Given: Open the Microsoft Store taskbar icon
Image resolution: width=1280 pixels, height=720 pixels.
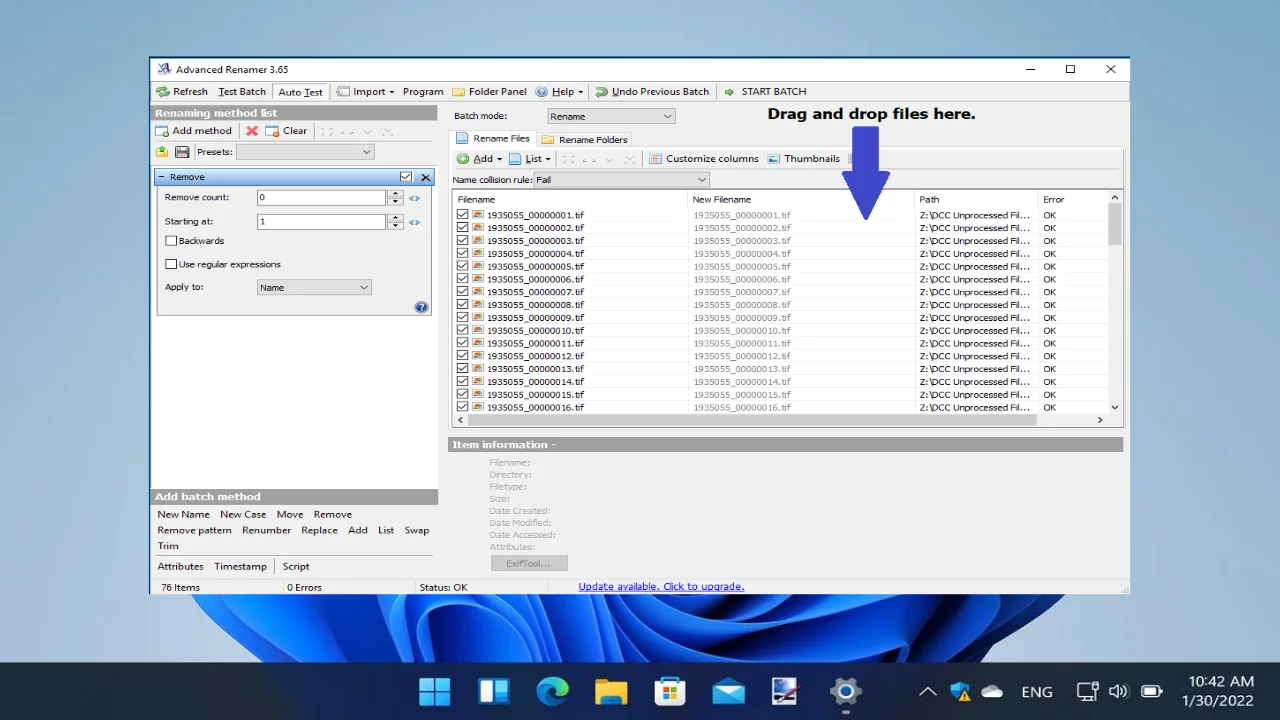Looking at the screenshot, I should pyautogui.click(x=669, y=691).
